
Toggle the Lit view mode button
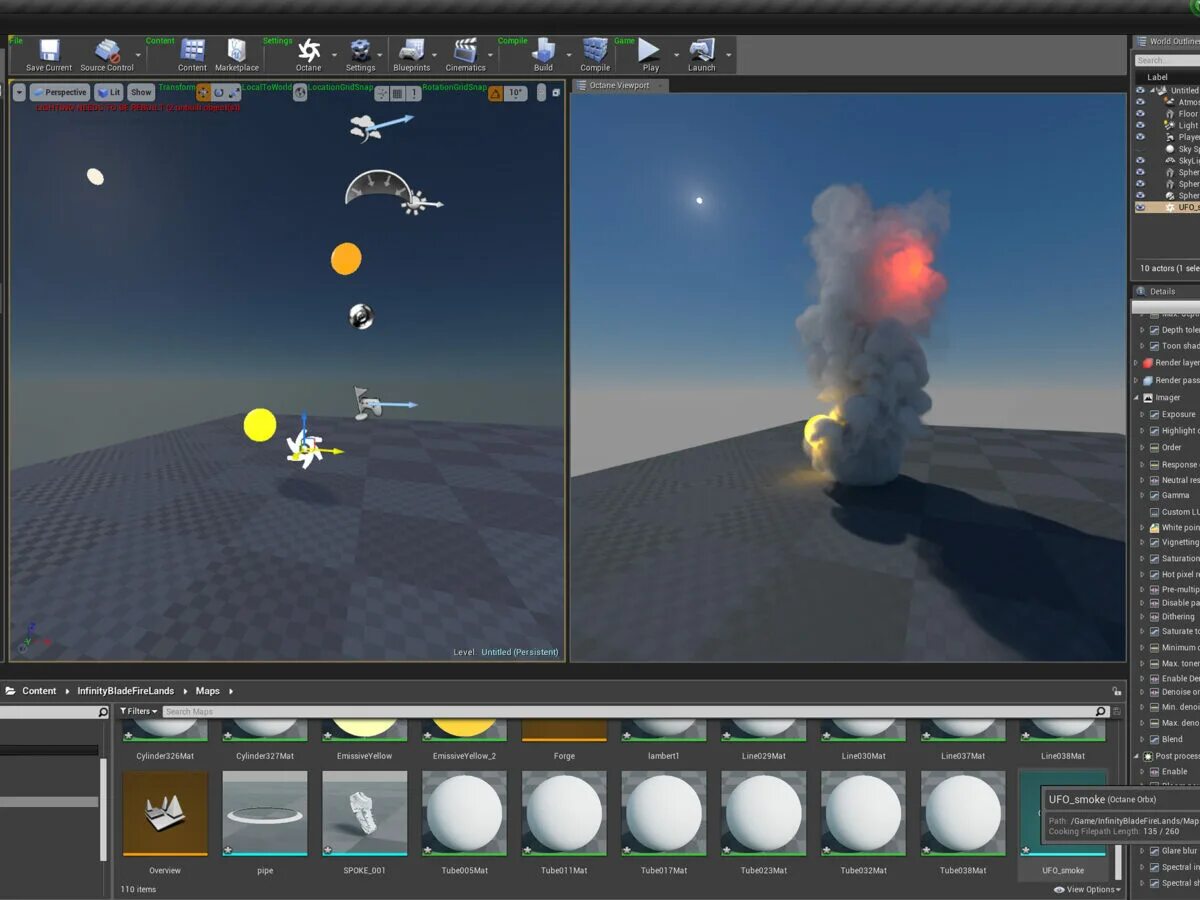coord(109,92)
